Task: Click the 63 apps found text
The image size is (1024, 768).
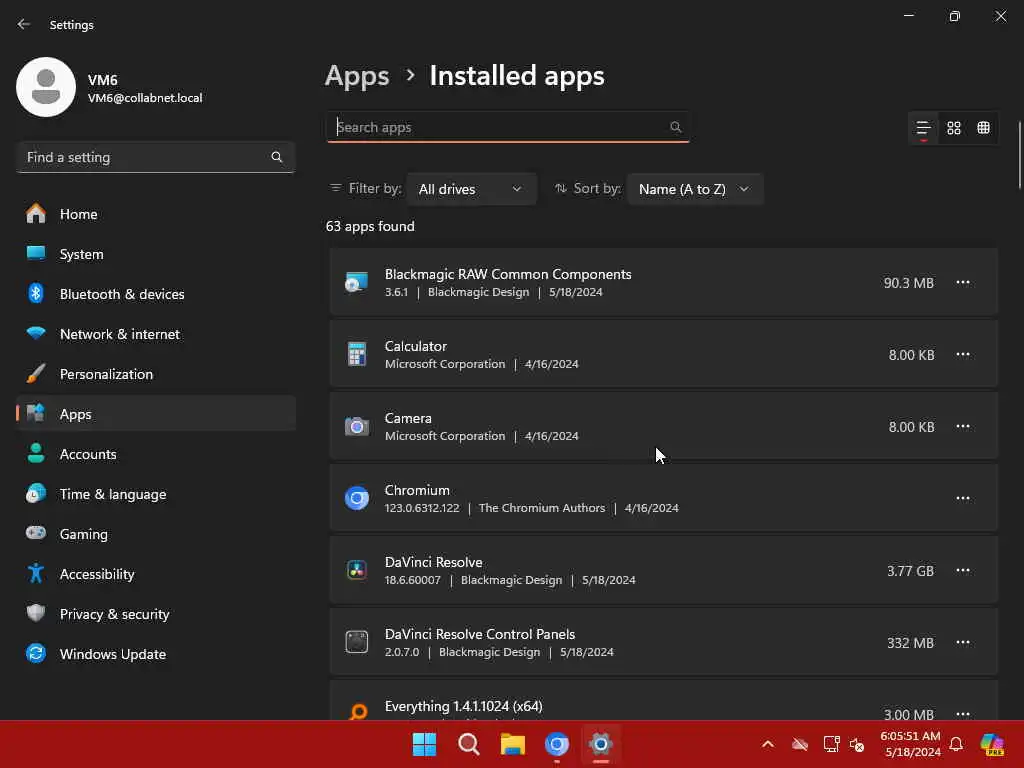Action: (x=370, y=226)
